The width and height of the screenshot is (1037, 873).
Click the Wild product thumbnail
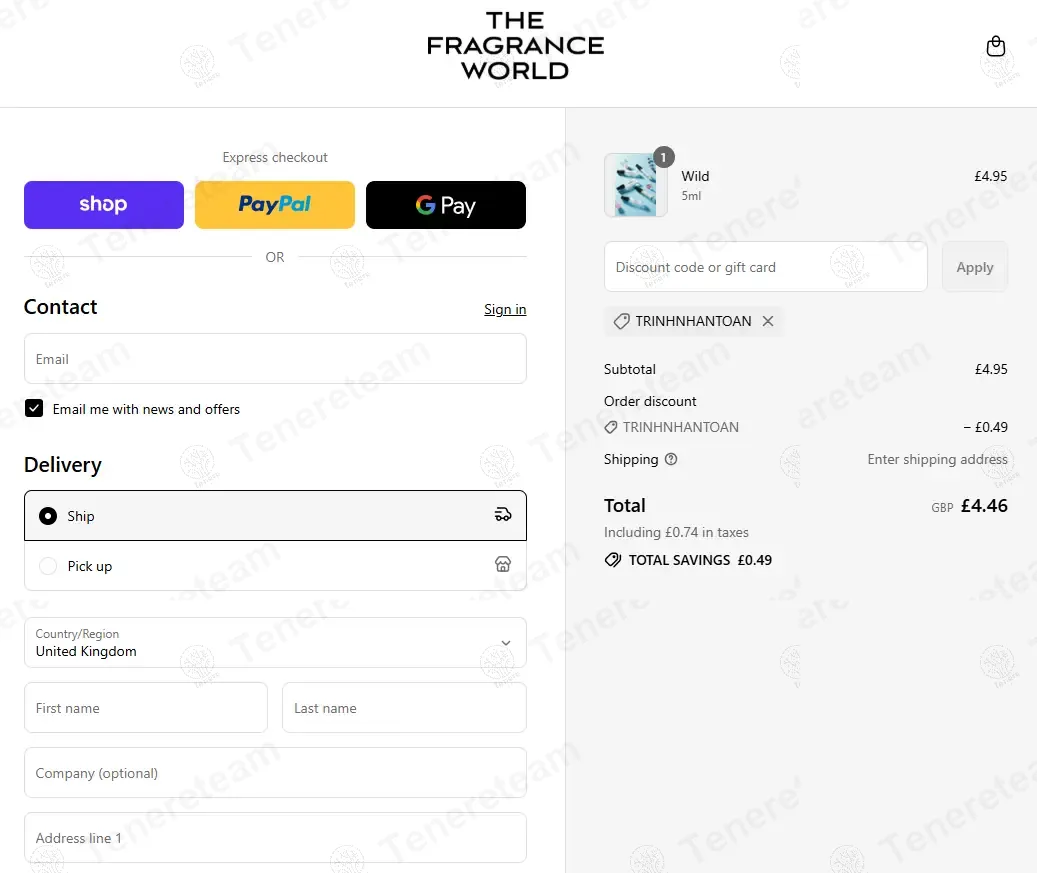[x=636, y=185]
